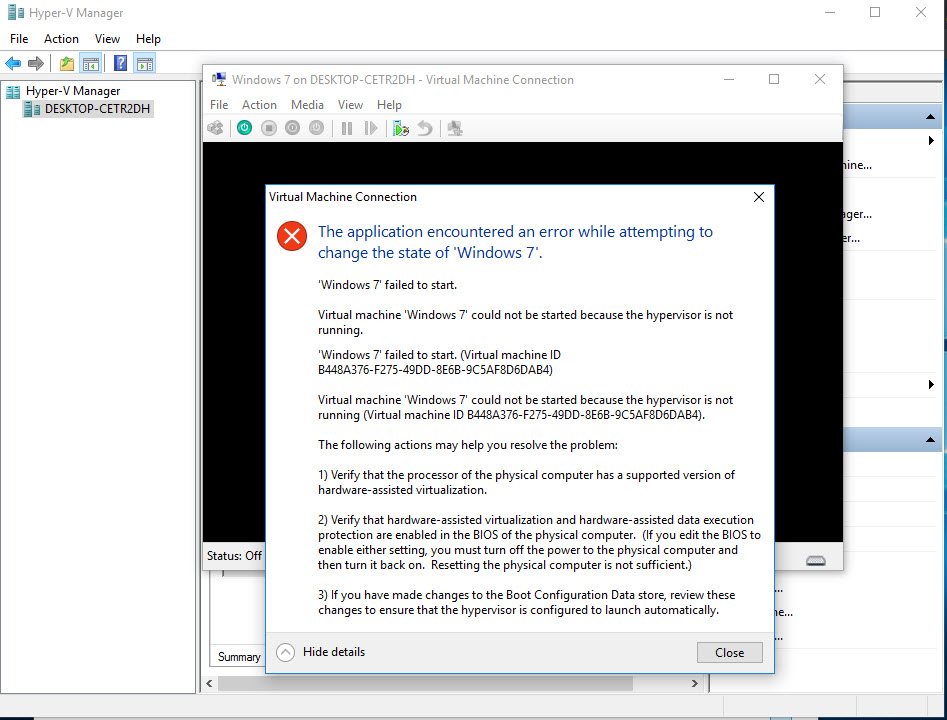The width and height of the screenshot is (947, 720).
Task: Start the VM with the green power icon
Action: click(245, 128)
